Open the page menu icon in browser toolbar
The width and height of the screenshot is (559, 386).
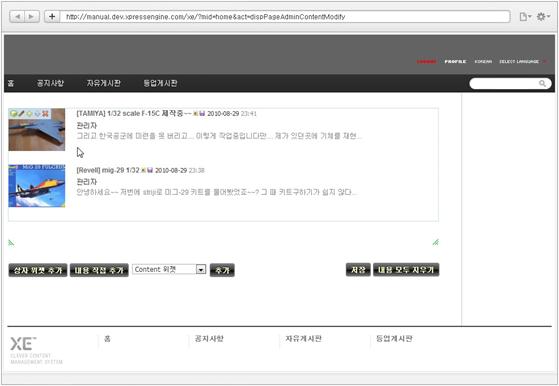coord(525,16)
